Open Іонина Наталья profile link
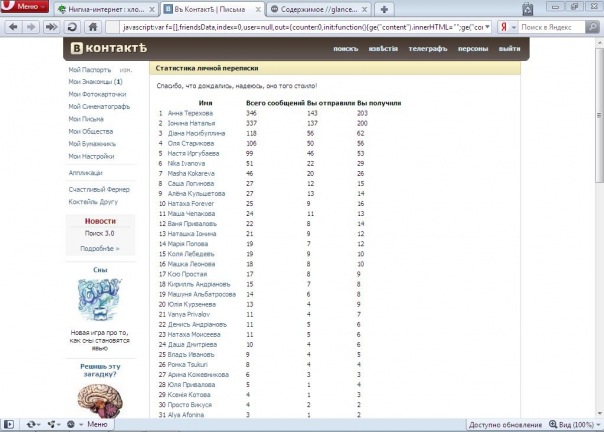Image resolution: width=604 pixels, height=432 pixels. tap(191, 123)
